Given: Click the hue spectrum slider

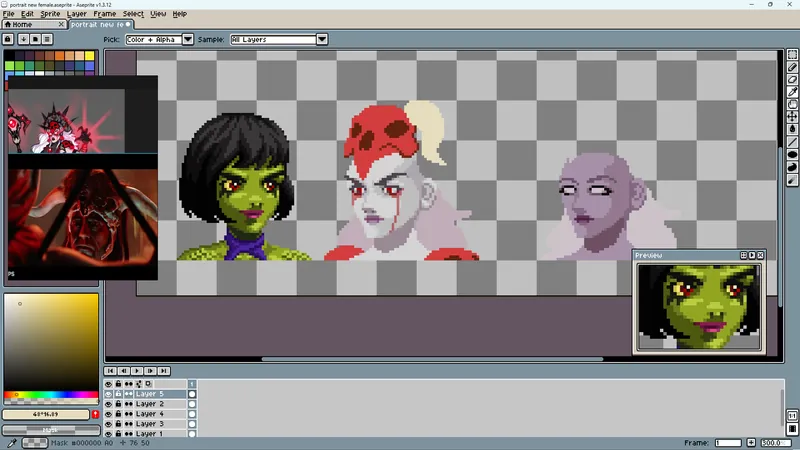Looking at the screenshot, I should coord(51,394).
